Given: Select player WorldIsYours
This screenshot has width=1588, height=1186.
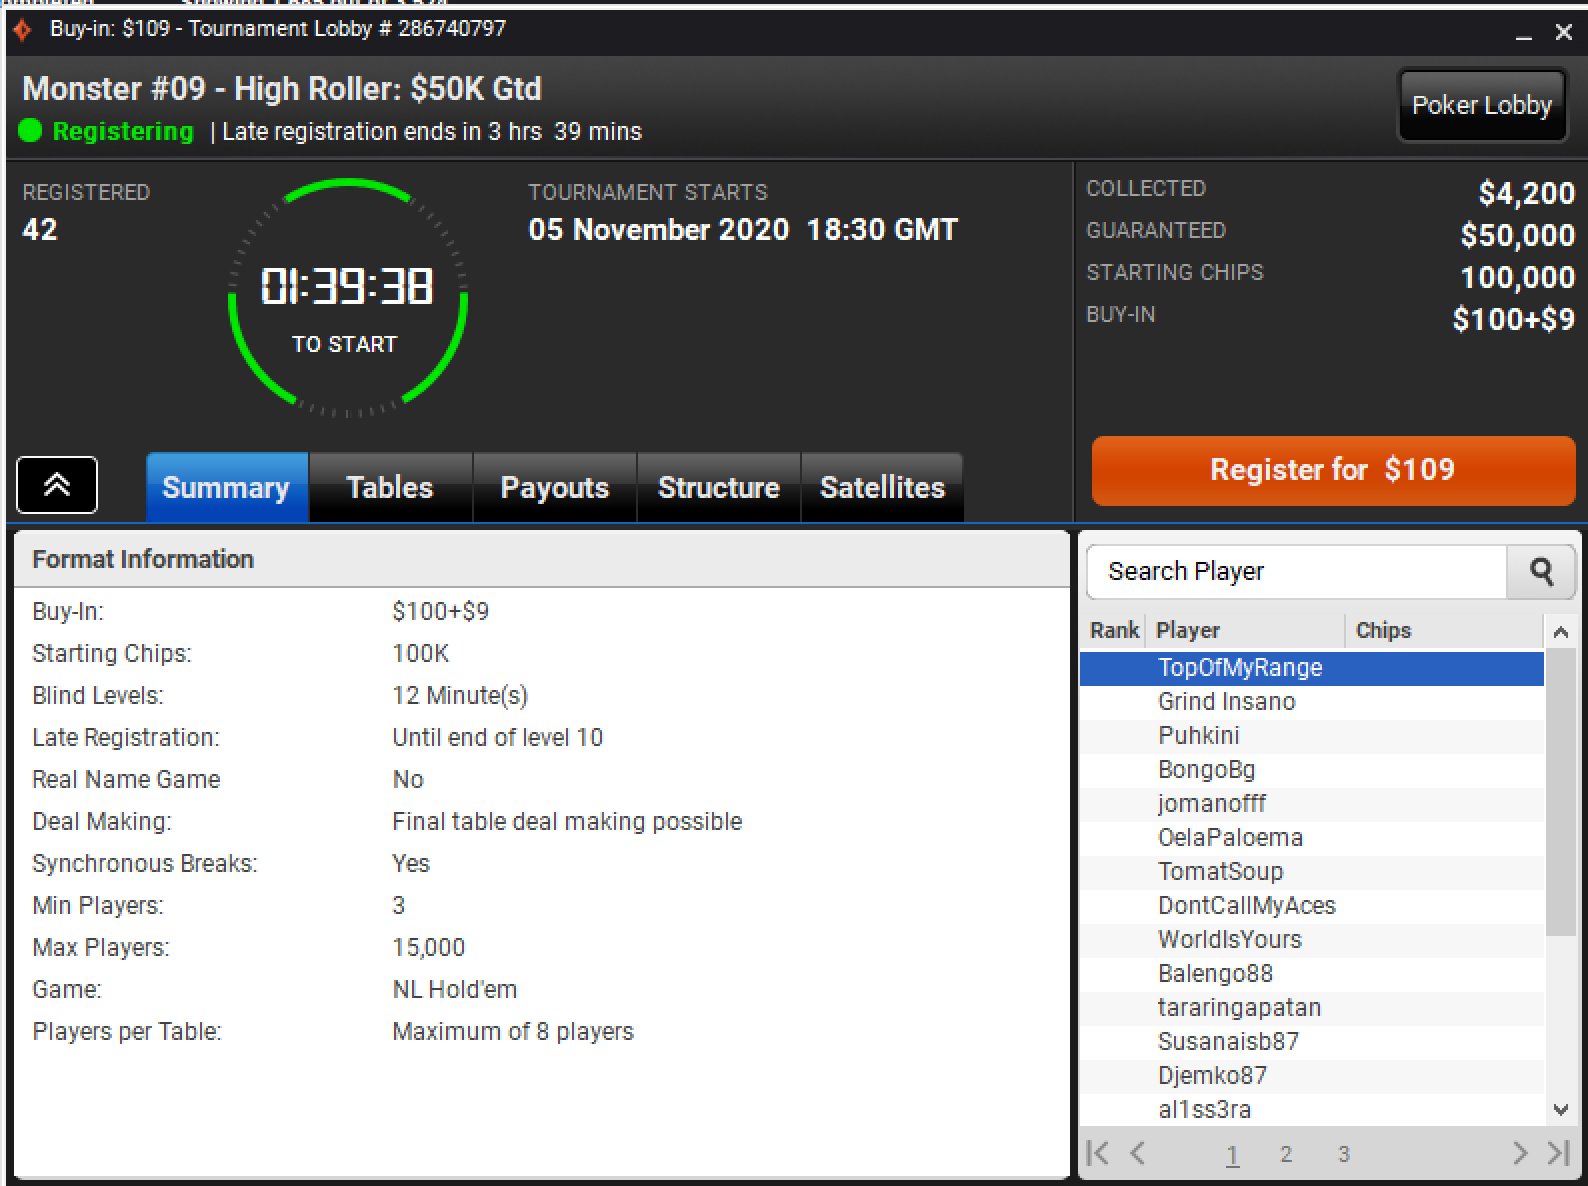Looking at the screenshot, I should pos(1312,940).
